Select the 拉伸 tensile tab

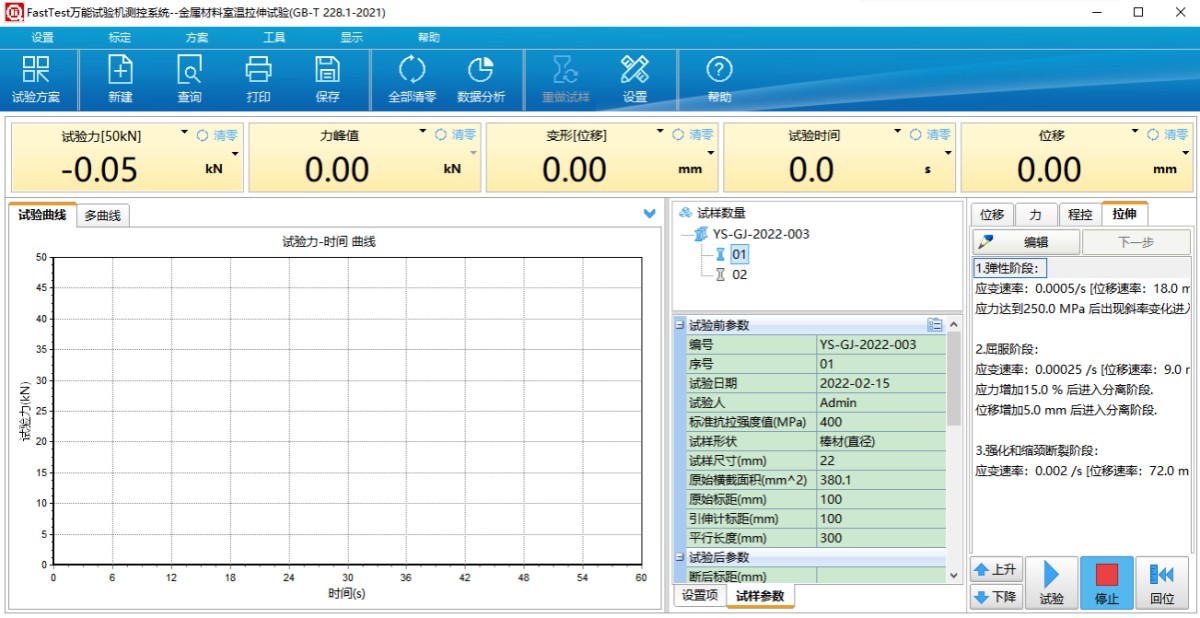tap(1124, 213)
